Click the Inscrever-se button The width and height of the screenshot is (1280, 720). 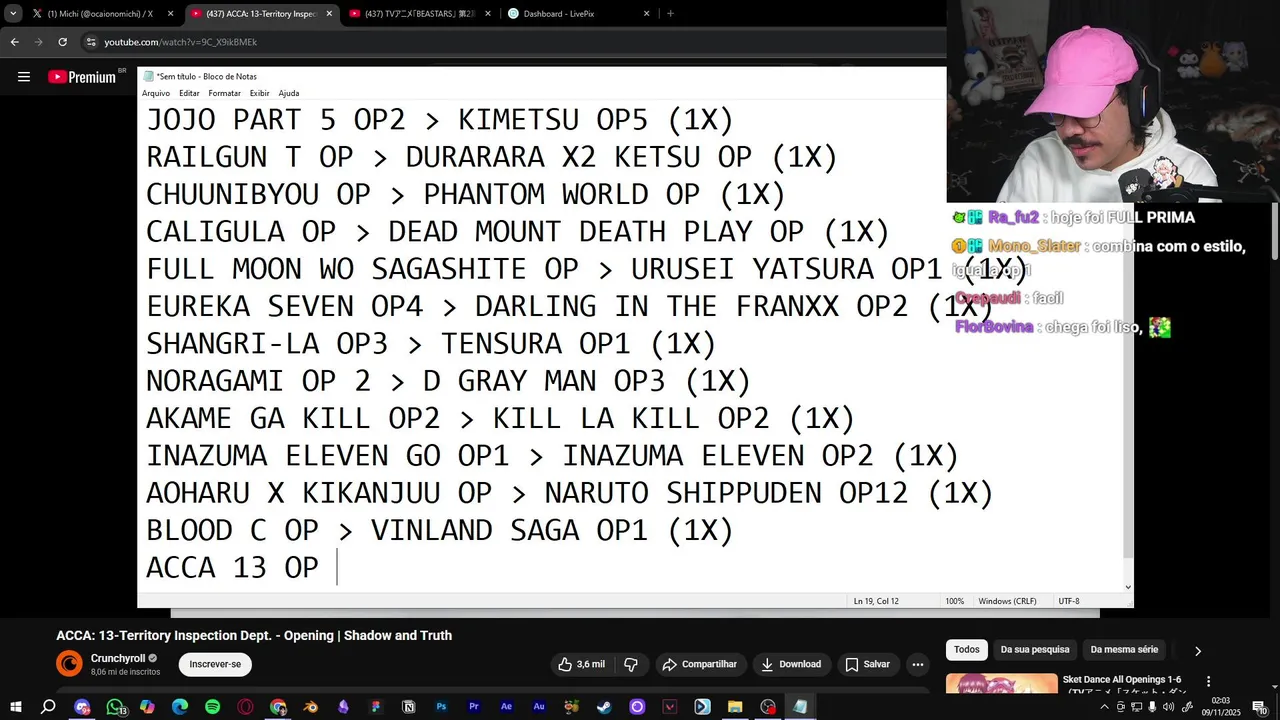click(215, 664)
